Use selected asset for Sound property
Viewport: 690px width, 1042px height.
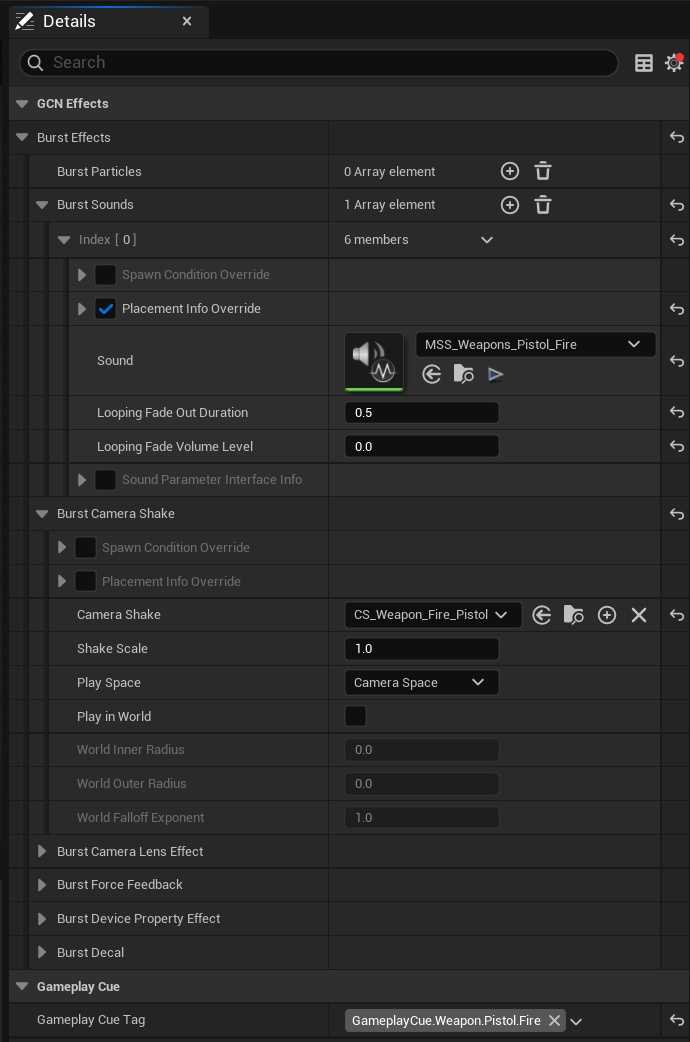pyautogui.click(x=432, y=374)
